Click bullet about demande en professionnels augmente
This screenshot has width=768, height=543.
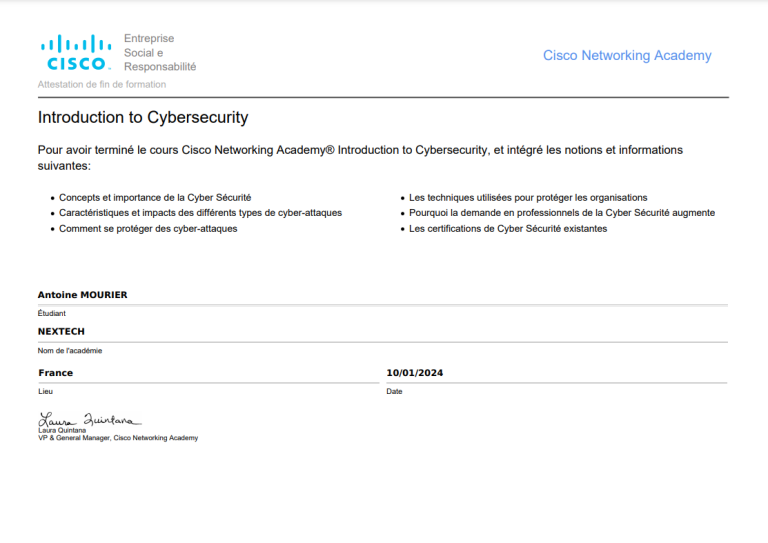coord(562,213)
